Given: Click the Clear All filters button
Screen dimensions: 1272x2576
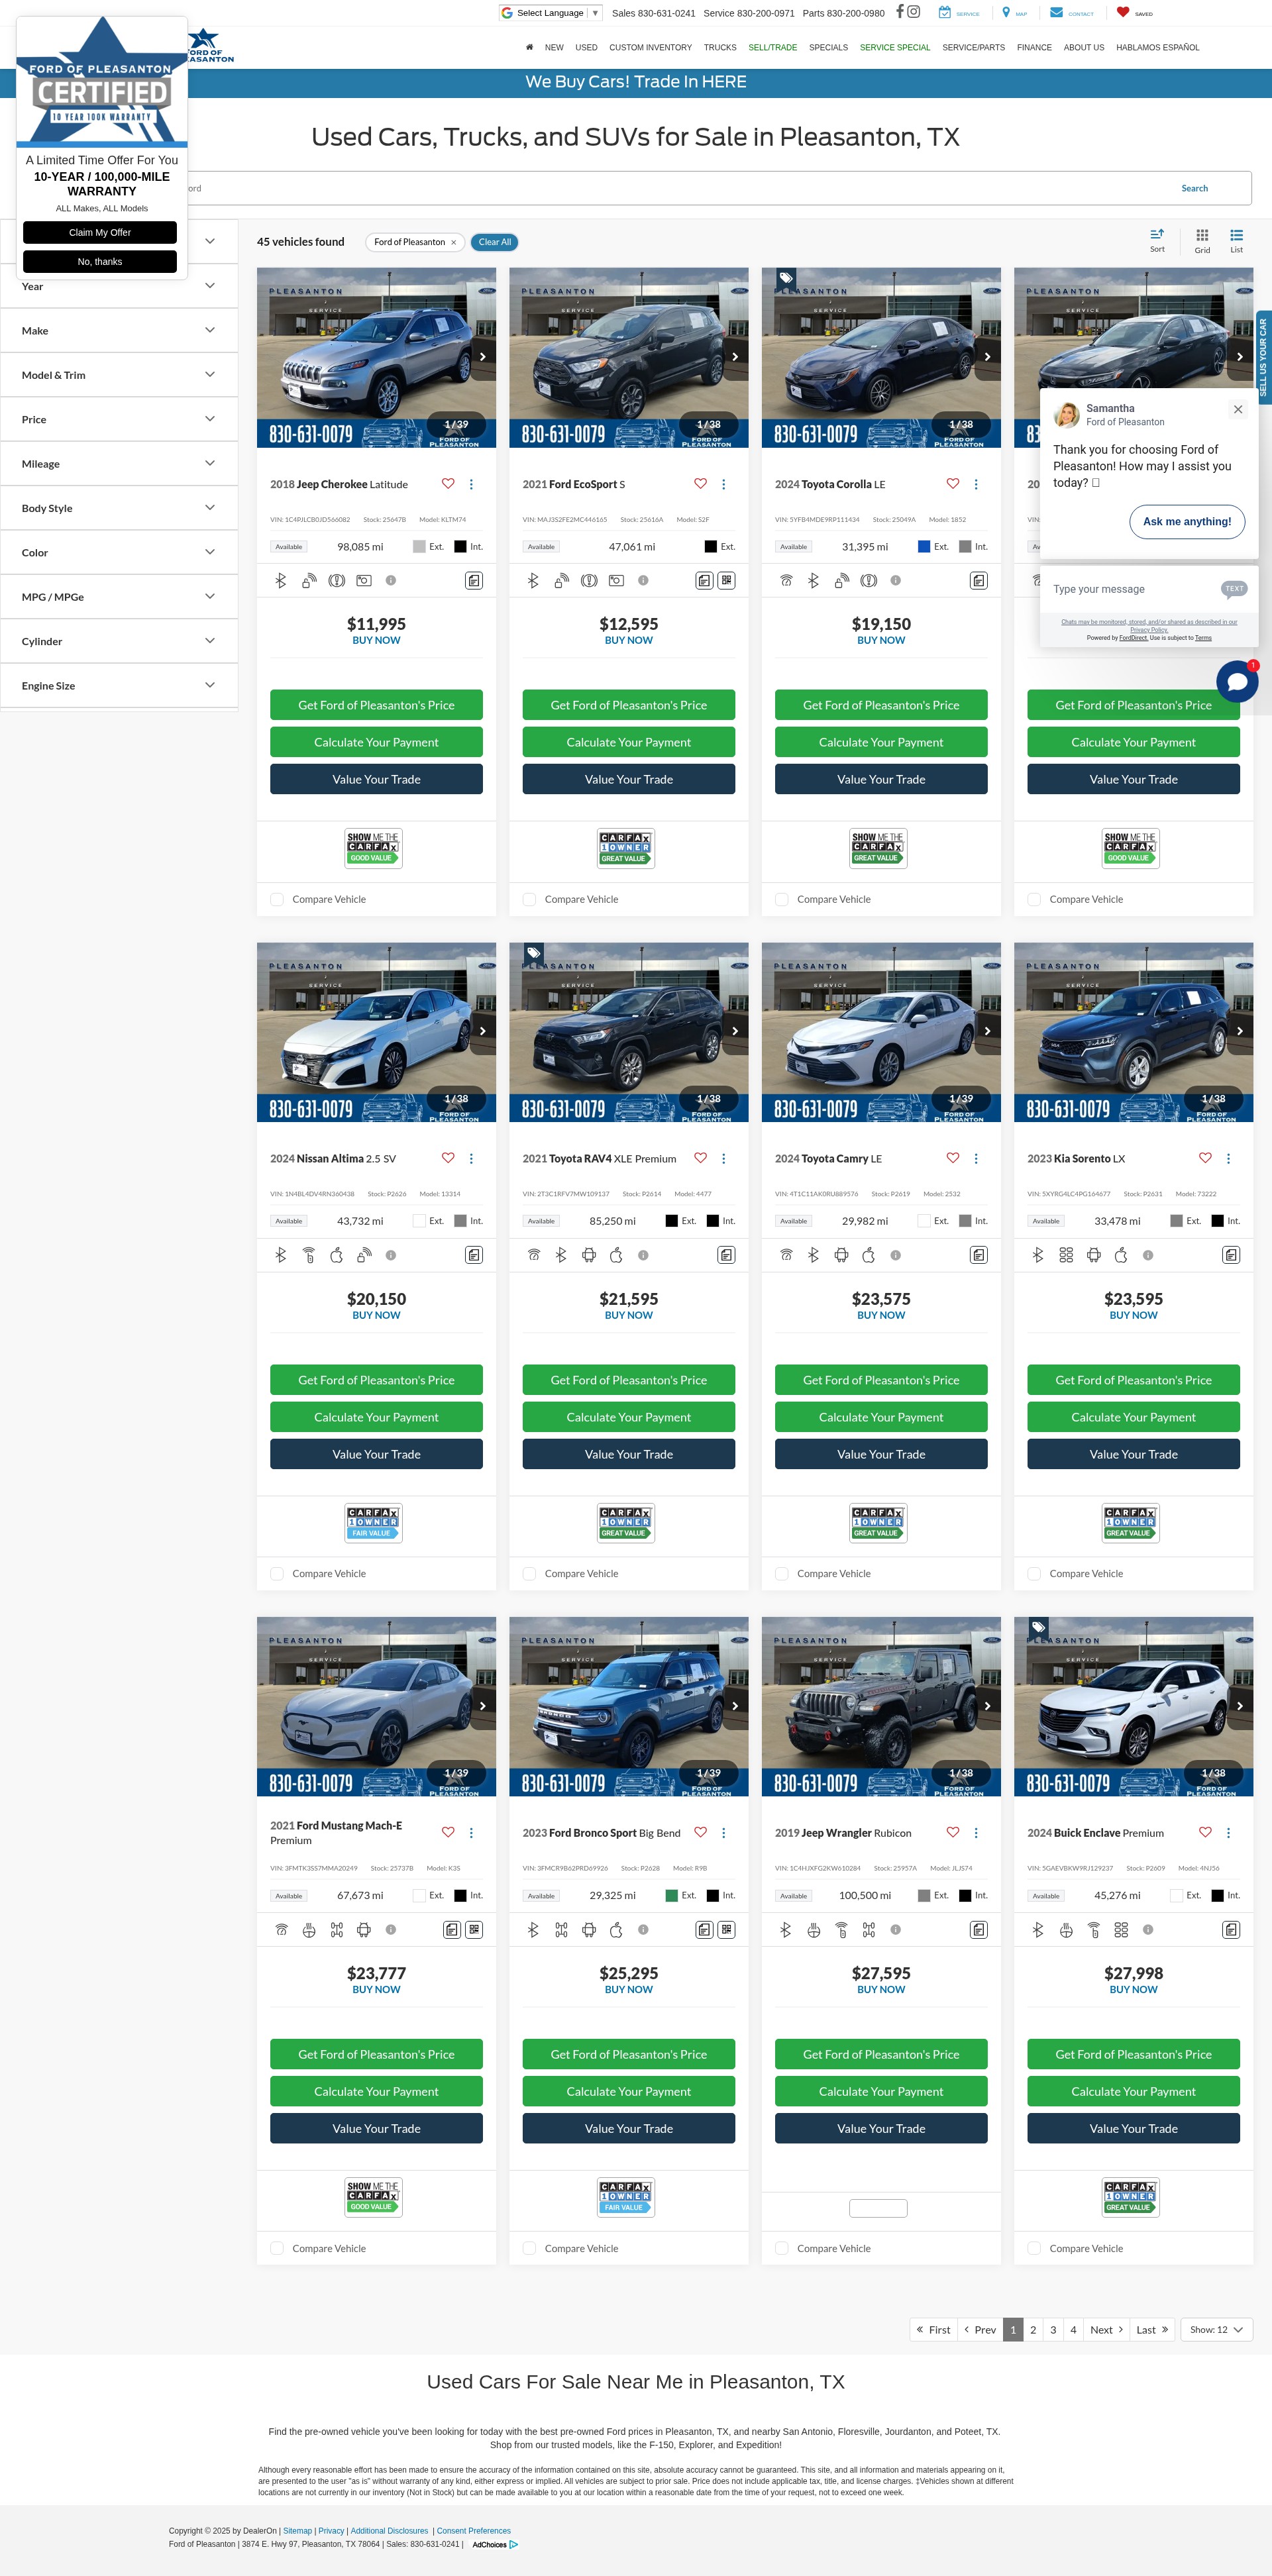Looking at the screenshot, I should (x=495, y=242).
